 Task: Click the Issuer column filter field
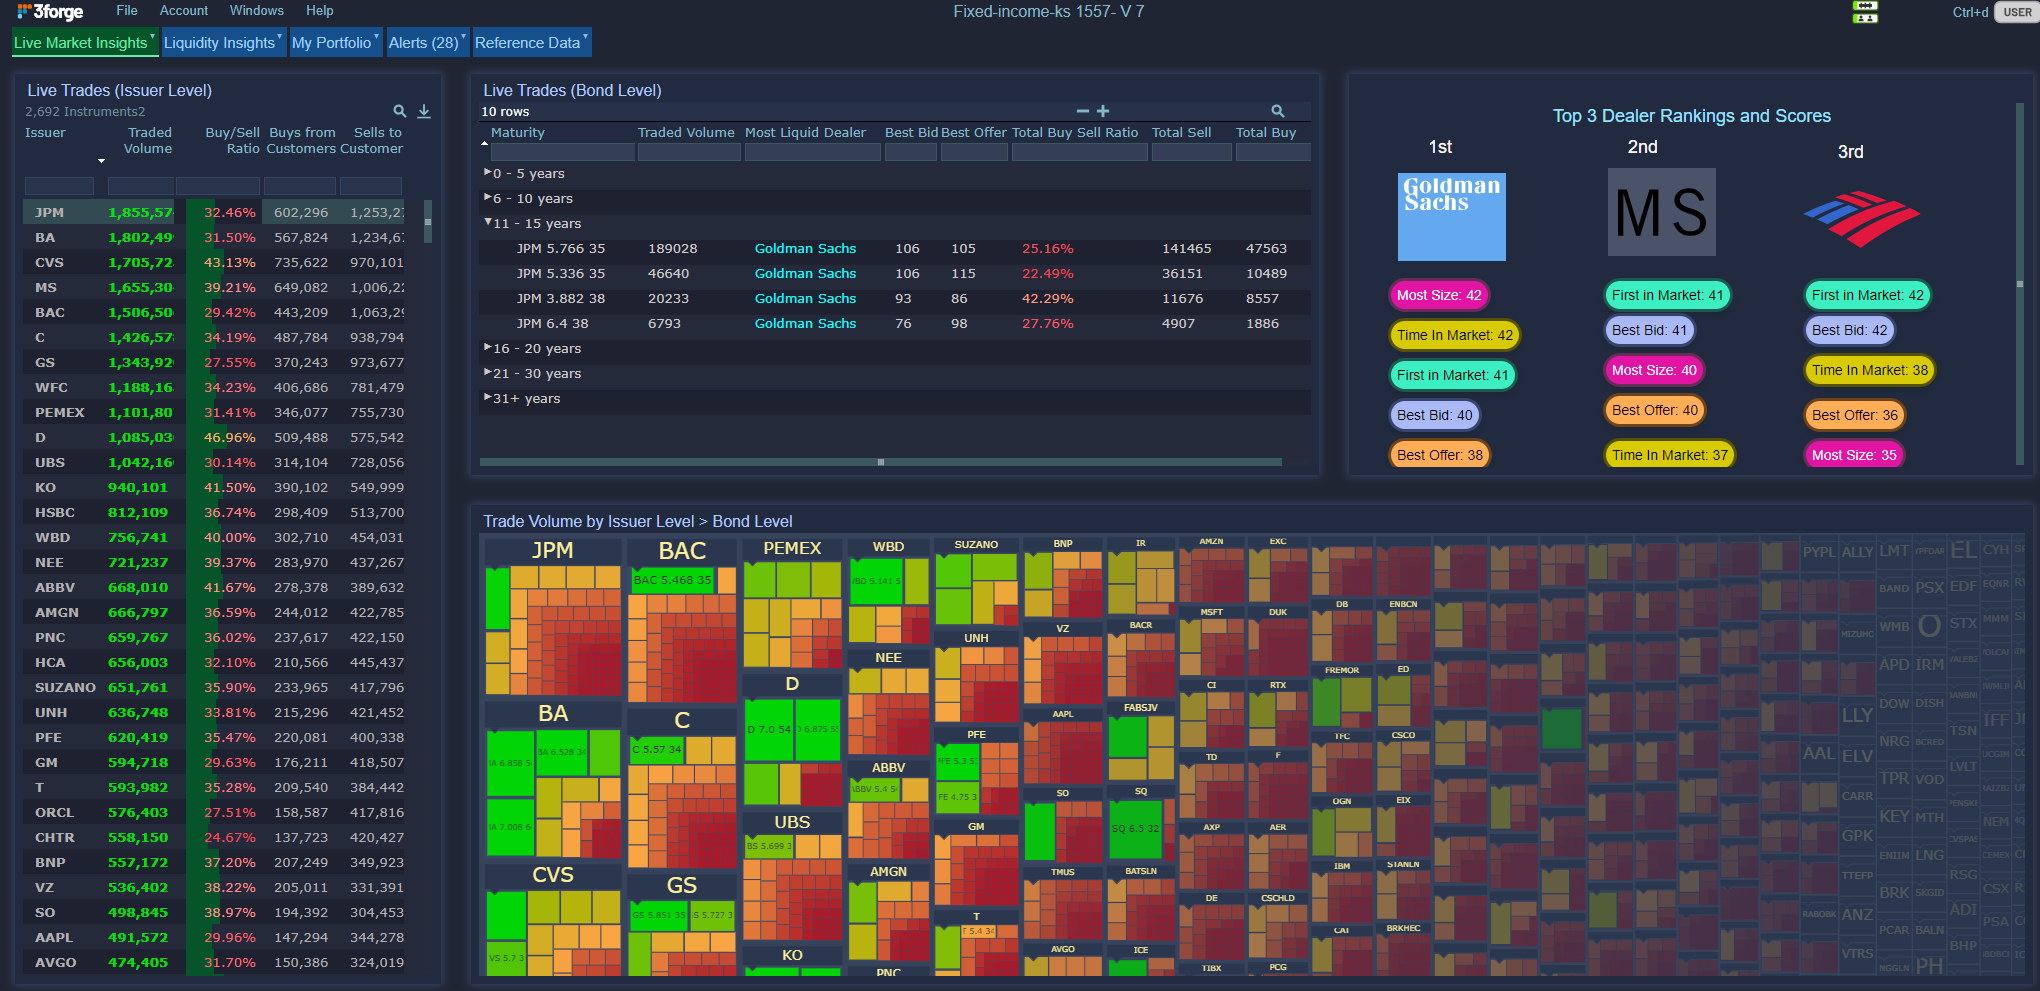pos(59,186)
